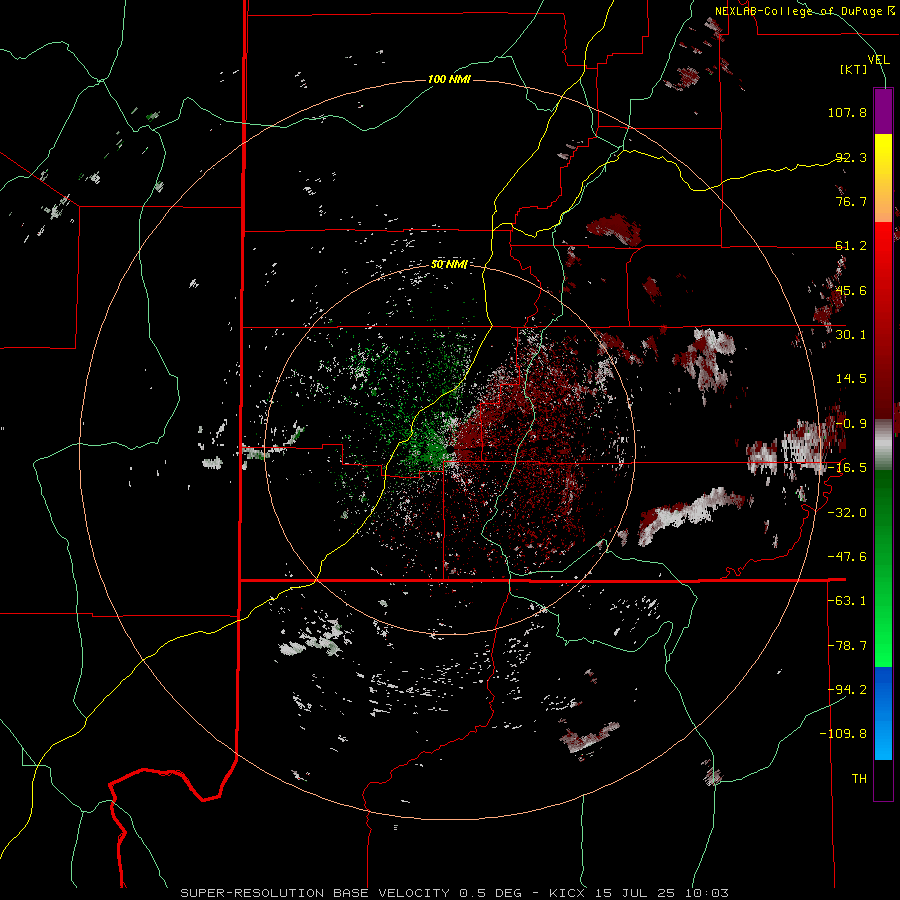Click the NEXLAB-College of DuPage label
Screen dimensions: 900x900
tap(804, 11)
